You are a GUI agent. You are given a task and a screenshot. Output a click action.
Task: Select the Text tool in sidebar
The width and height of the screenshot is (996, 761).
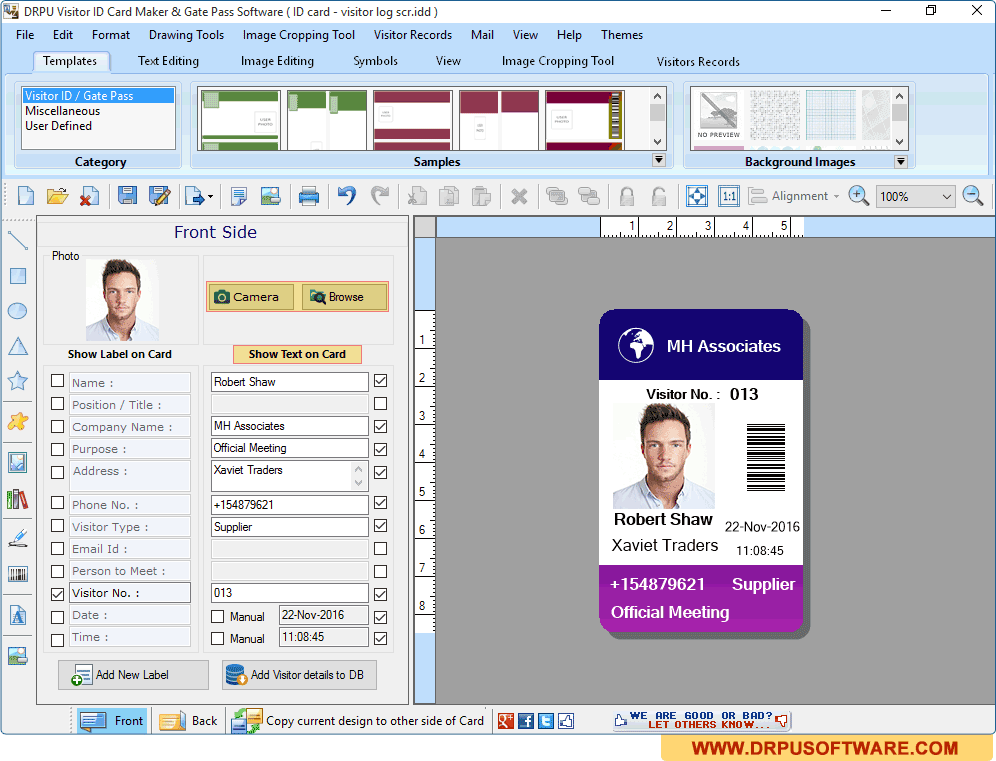18,615
